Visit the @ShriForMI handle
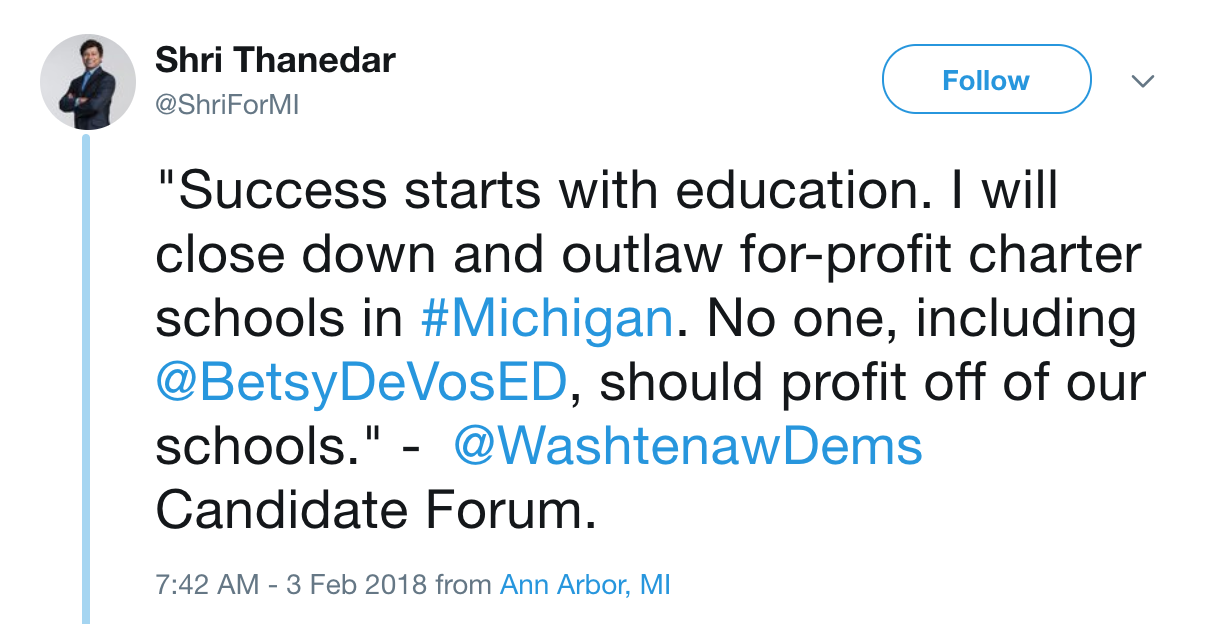The image size is (1208, 624). pos(228,104)
